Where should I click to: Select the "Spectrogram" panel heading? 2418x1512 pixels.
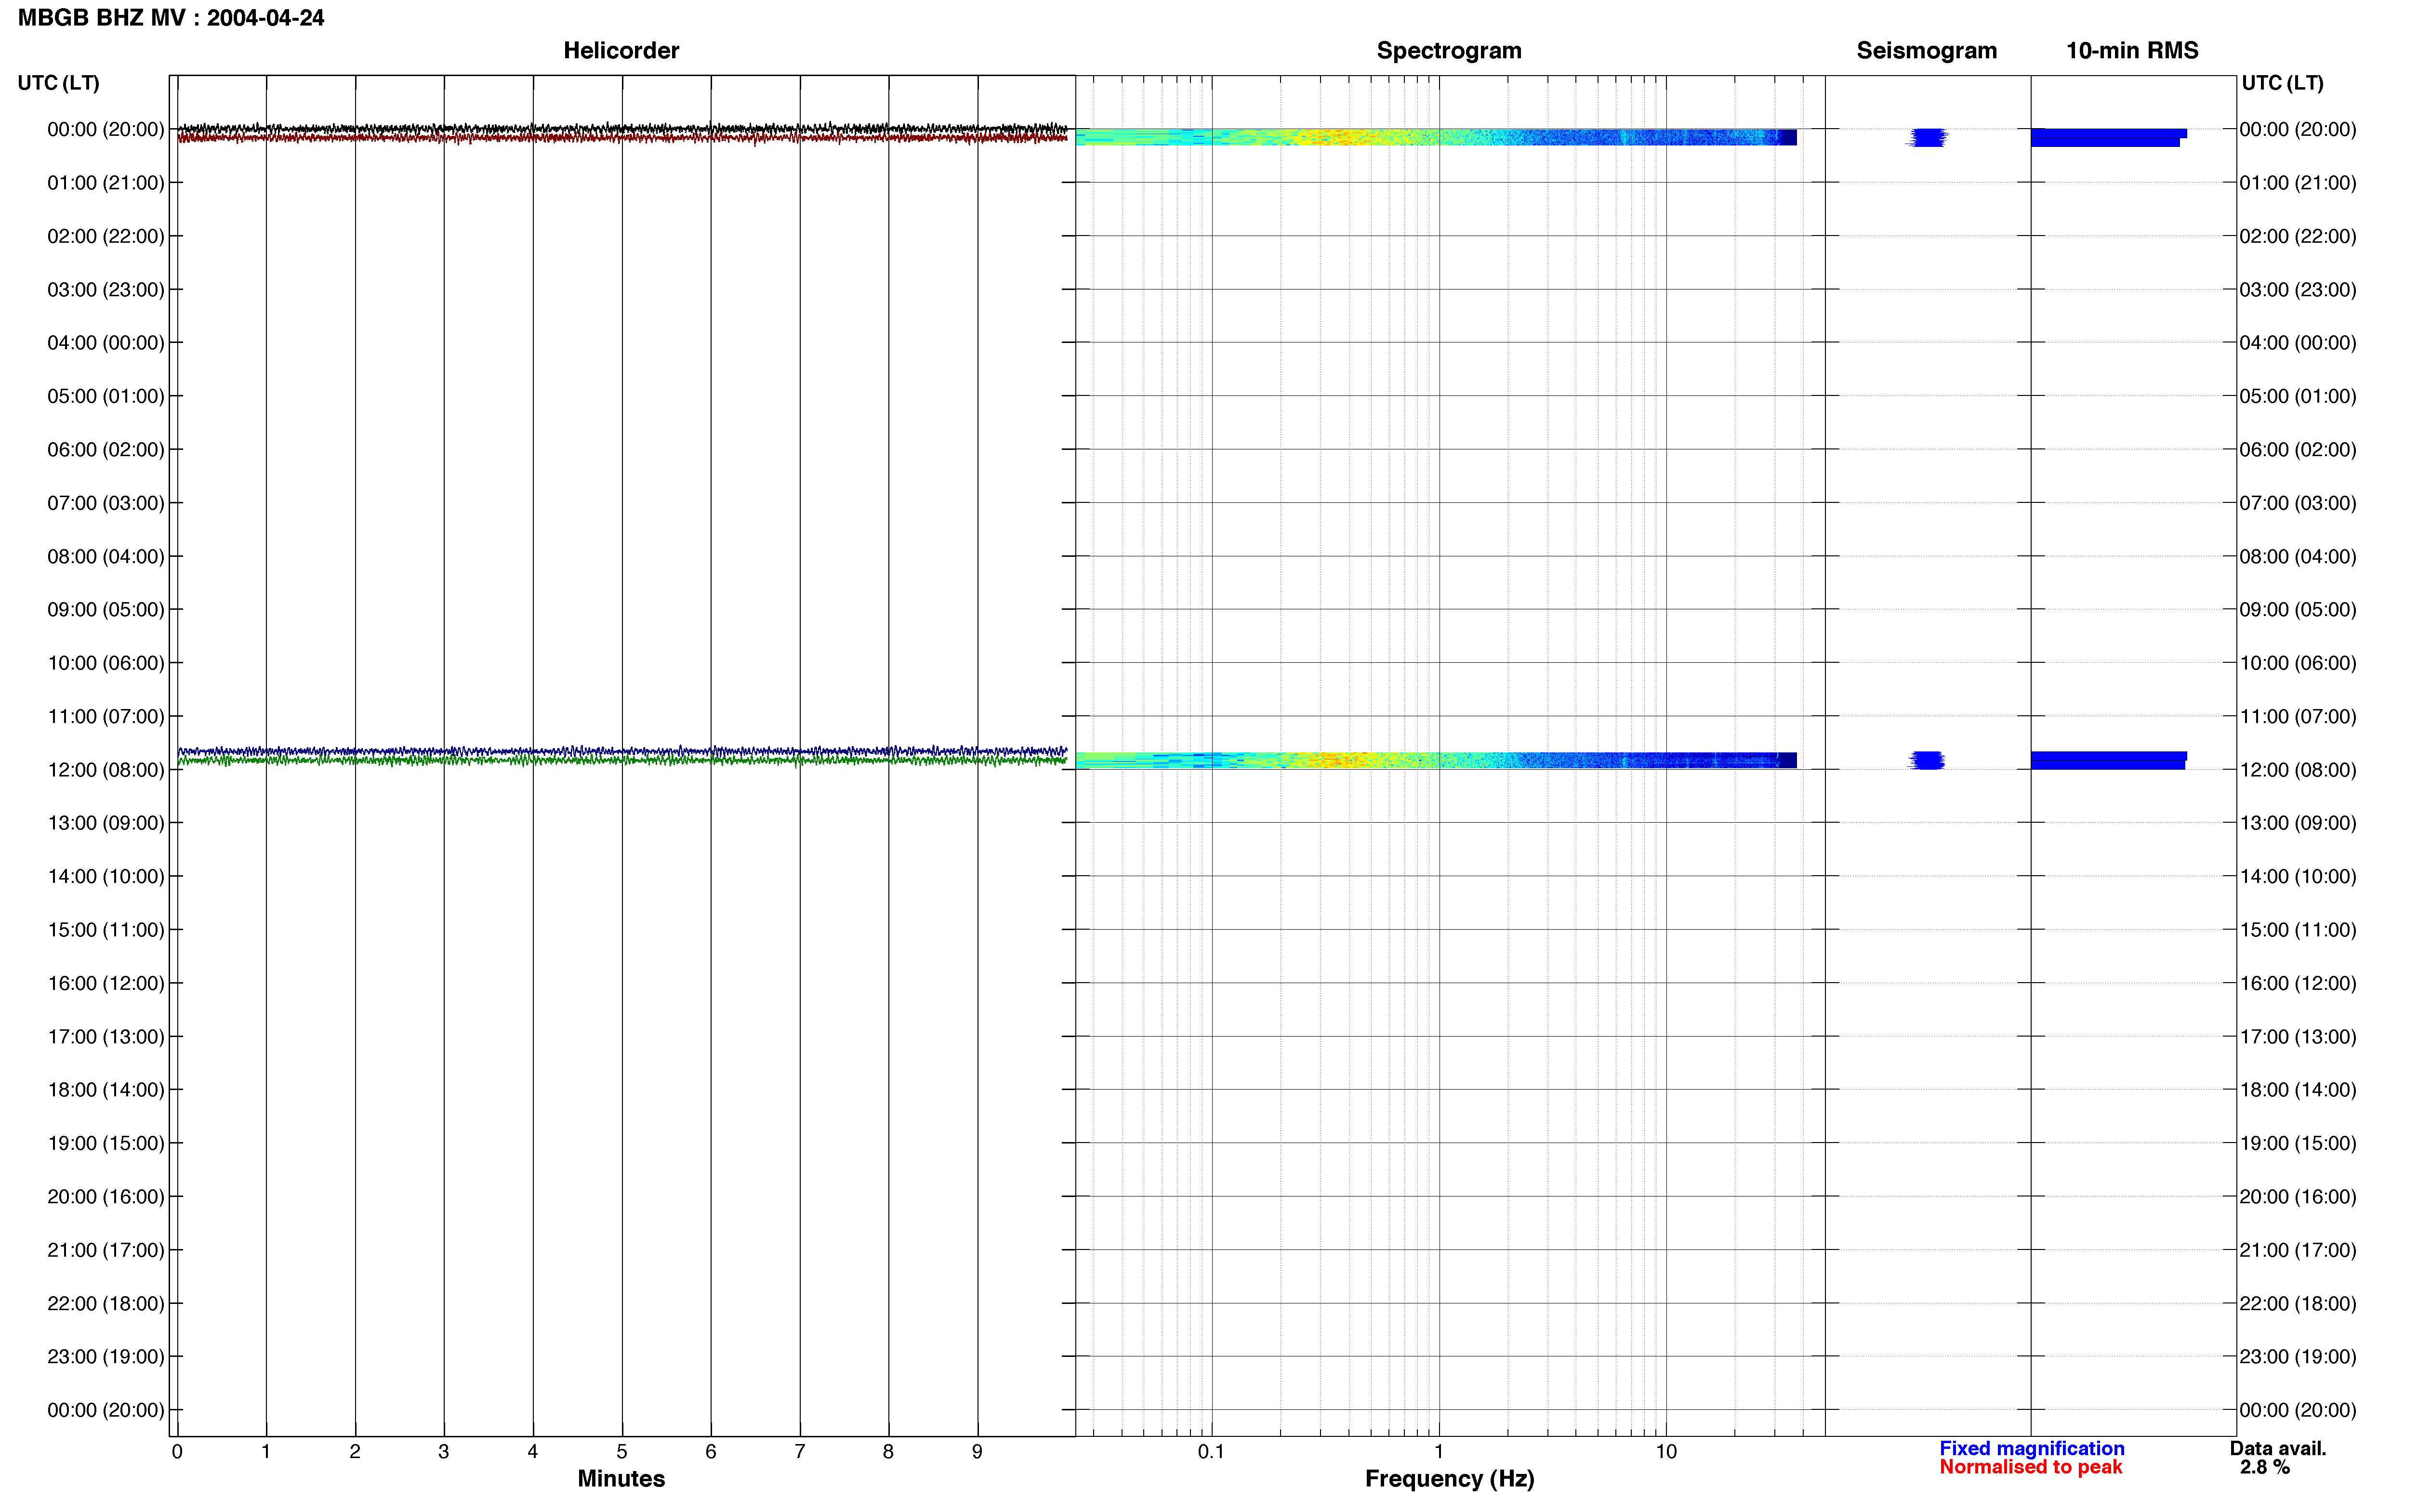pyautogui.click(x=1449, y=51)
